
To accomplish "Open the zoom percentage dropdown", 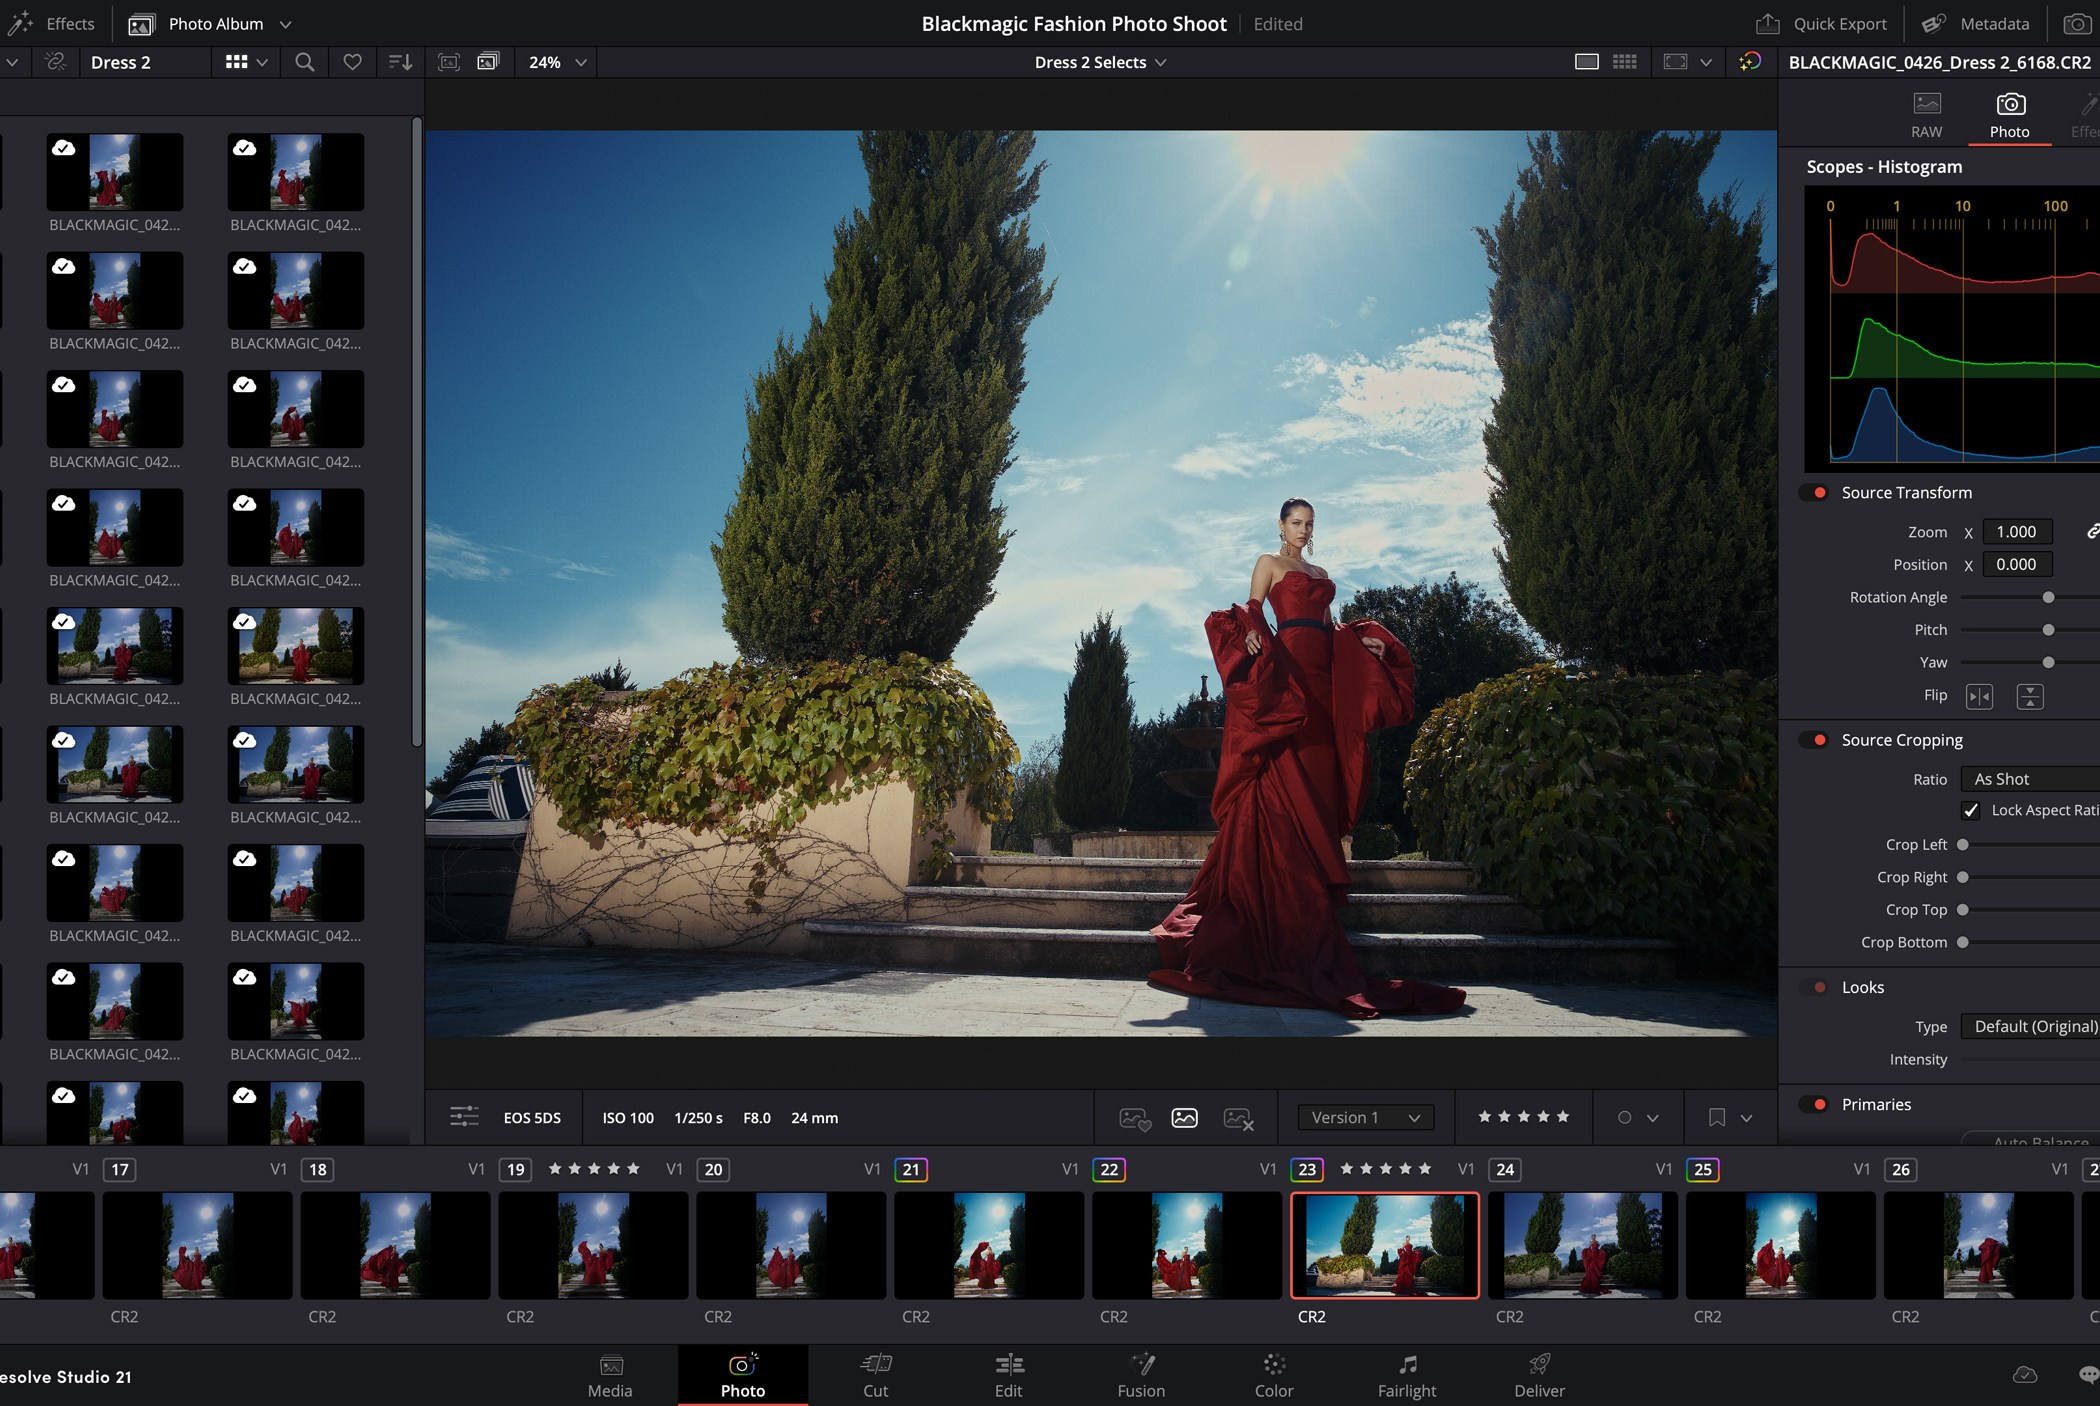I will click(x=556, y=62).
